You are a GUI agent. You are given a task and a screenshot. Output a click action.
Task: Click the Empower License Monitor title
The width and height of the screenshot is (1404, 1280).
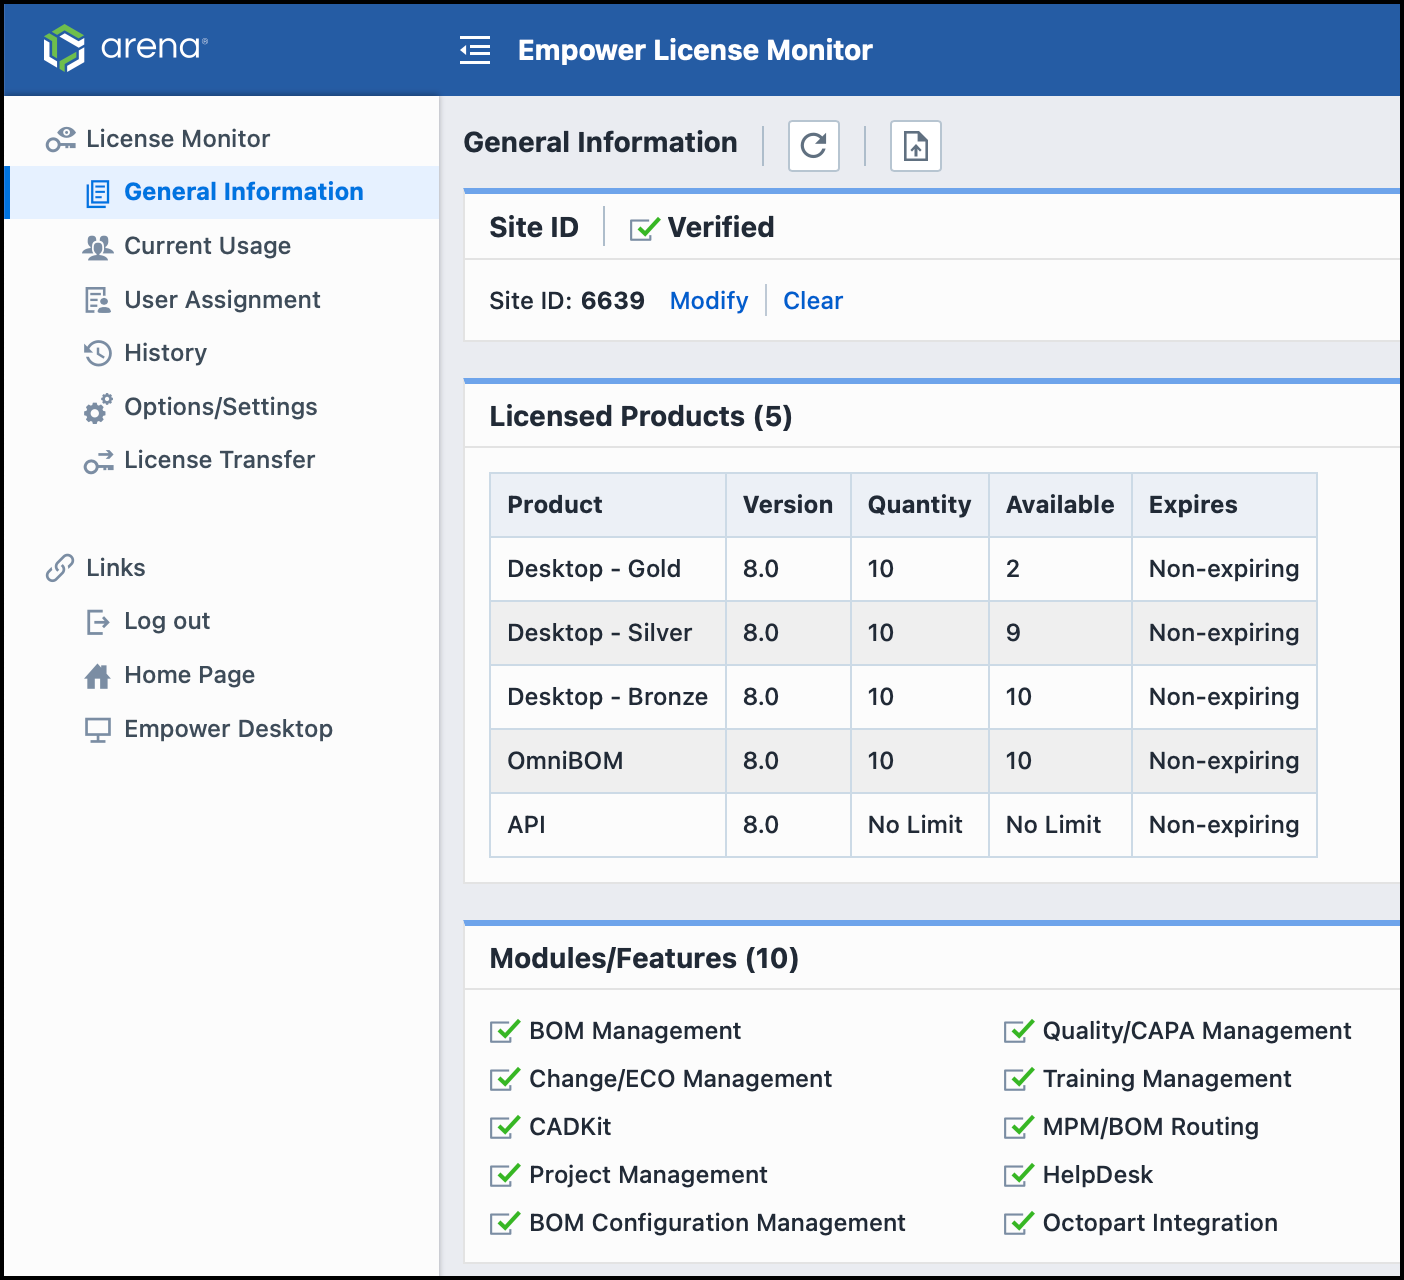695,50
